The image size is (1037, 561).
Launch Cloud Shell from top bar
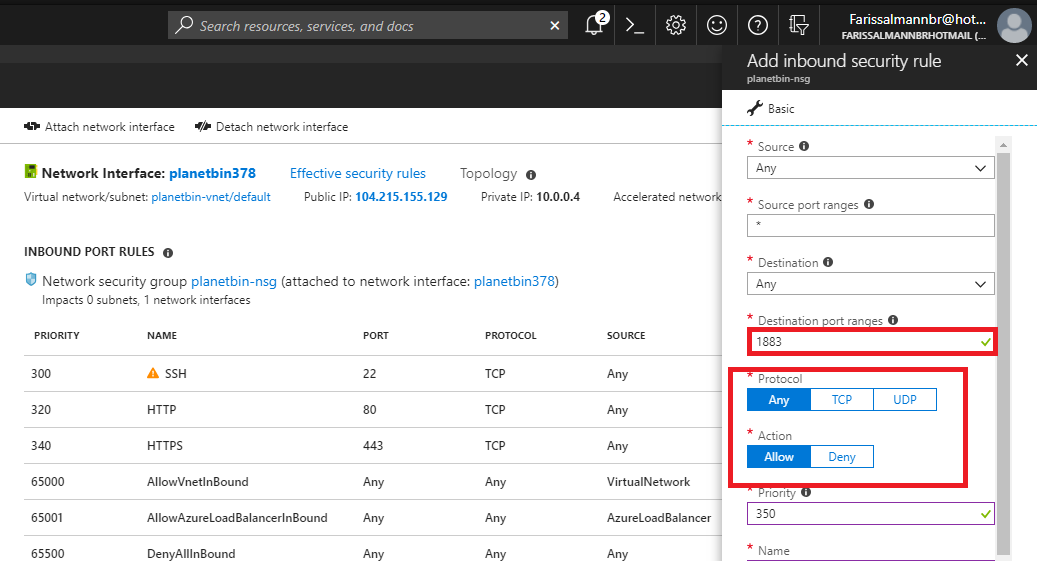click(635, 26)
